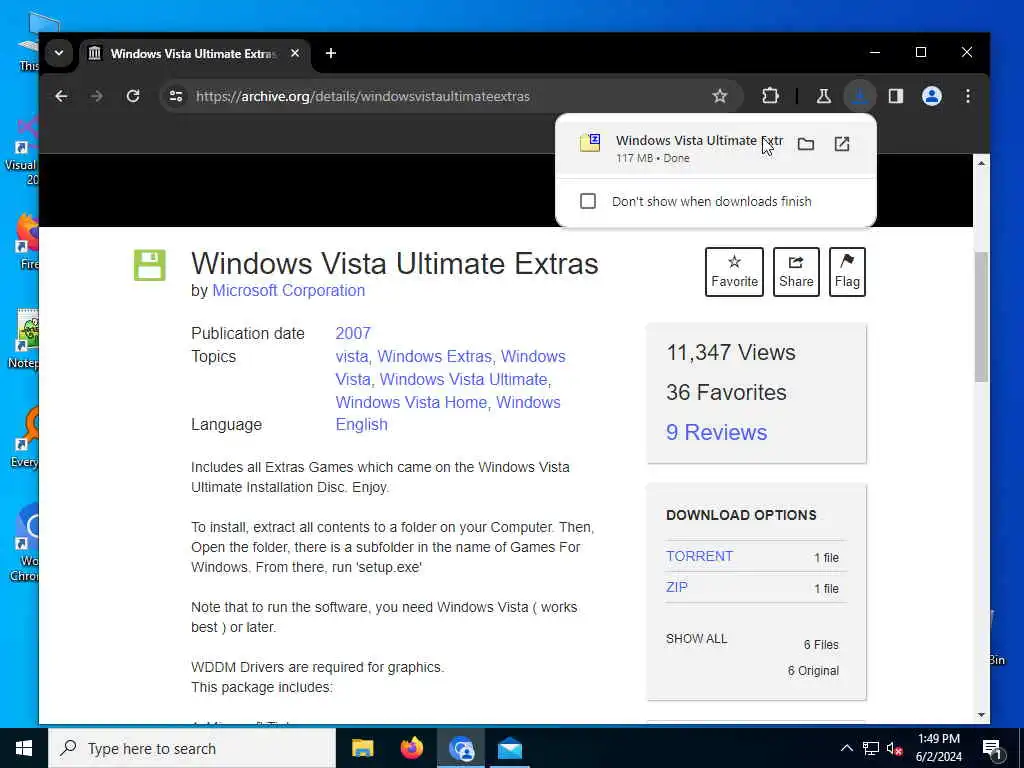Select ZIP download option
The width and height of the screenshot is (1024, 768).
(x=677, y=587)
